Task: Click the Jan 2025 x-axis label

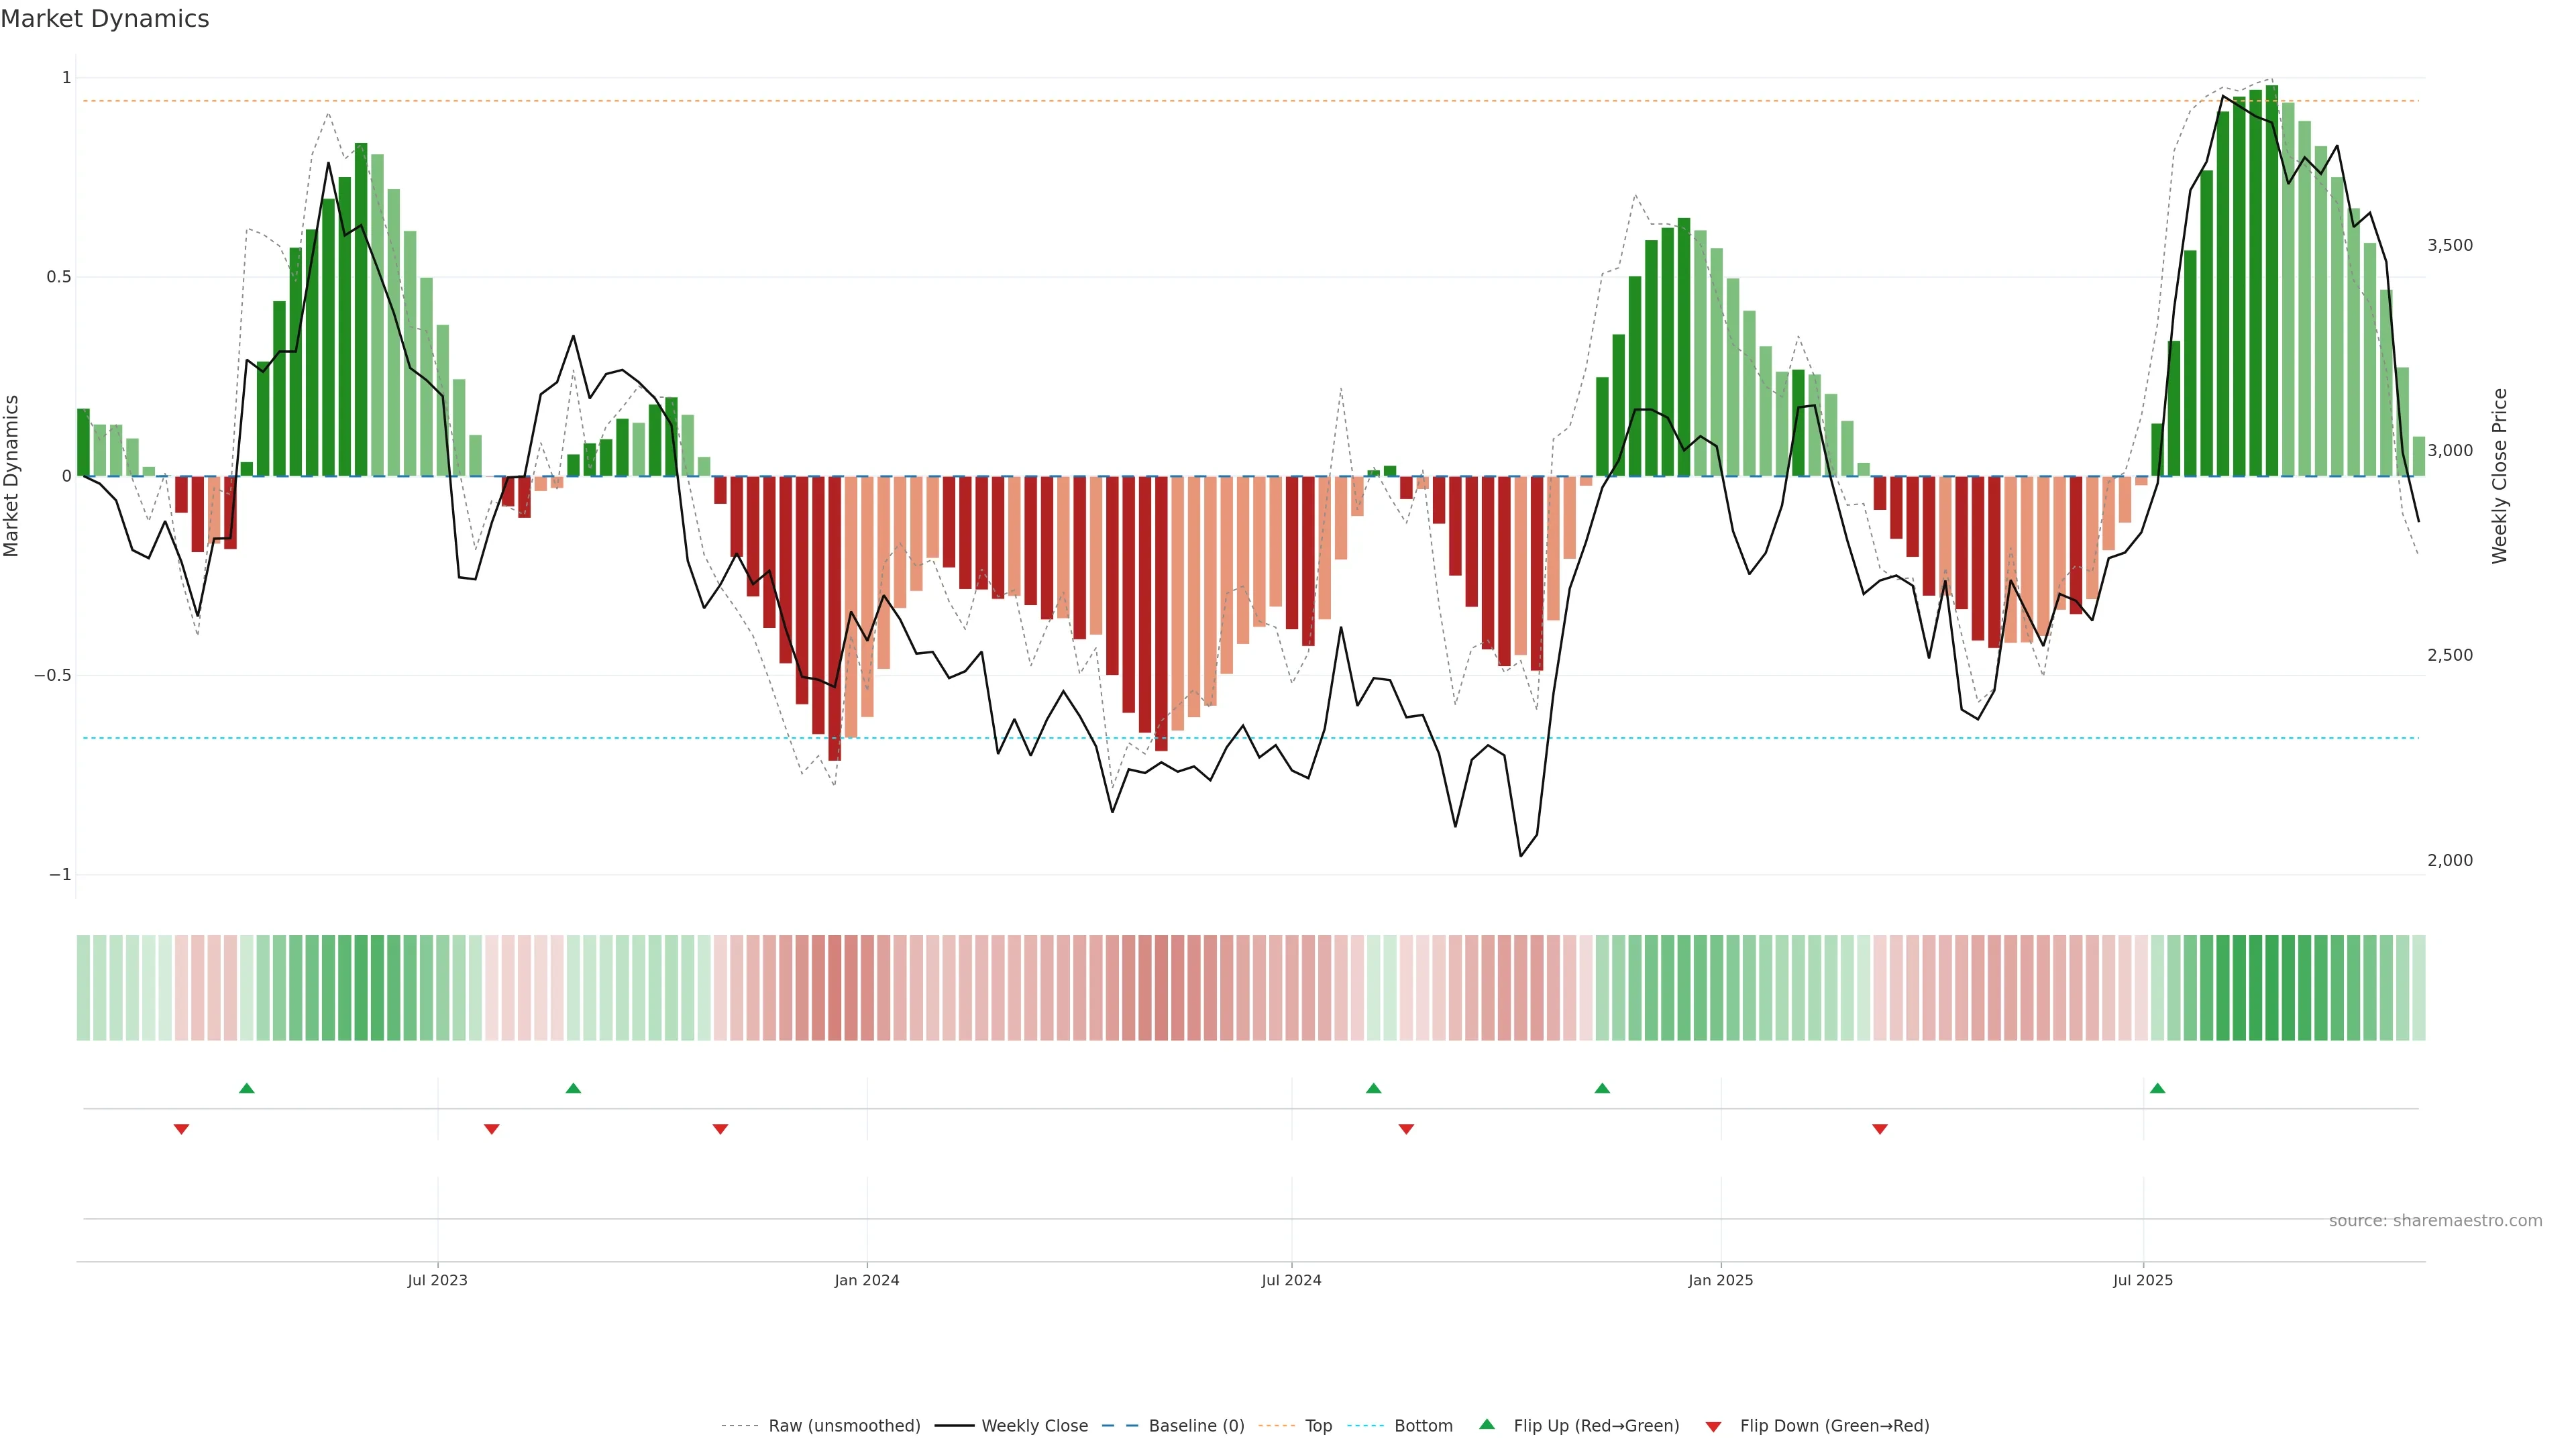Action: [1720, 1280]
